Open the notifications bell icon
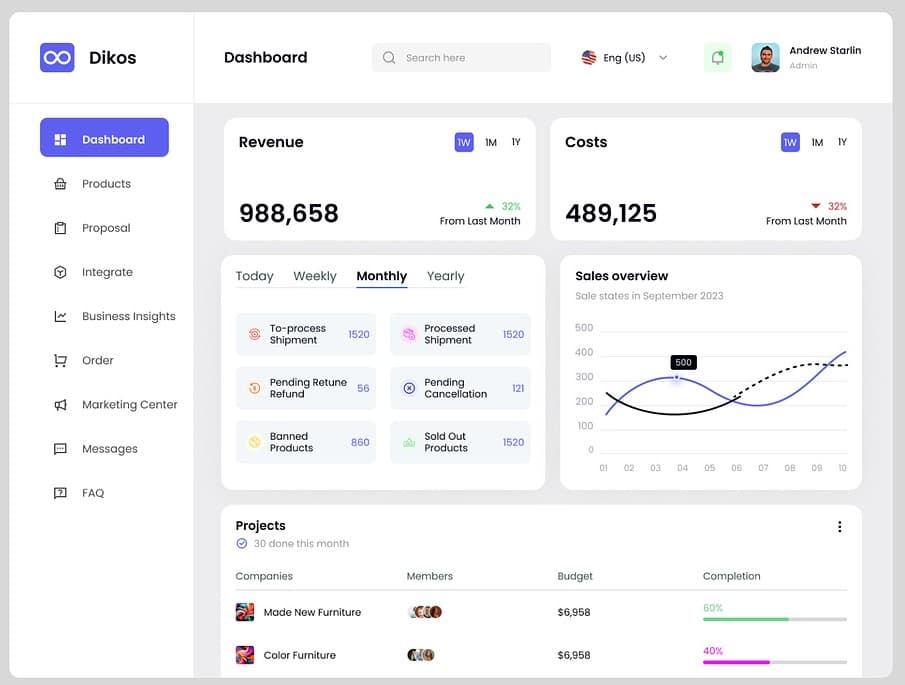The image size is (905, 685). pos(717,57)
